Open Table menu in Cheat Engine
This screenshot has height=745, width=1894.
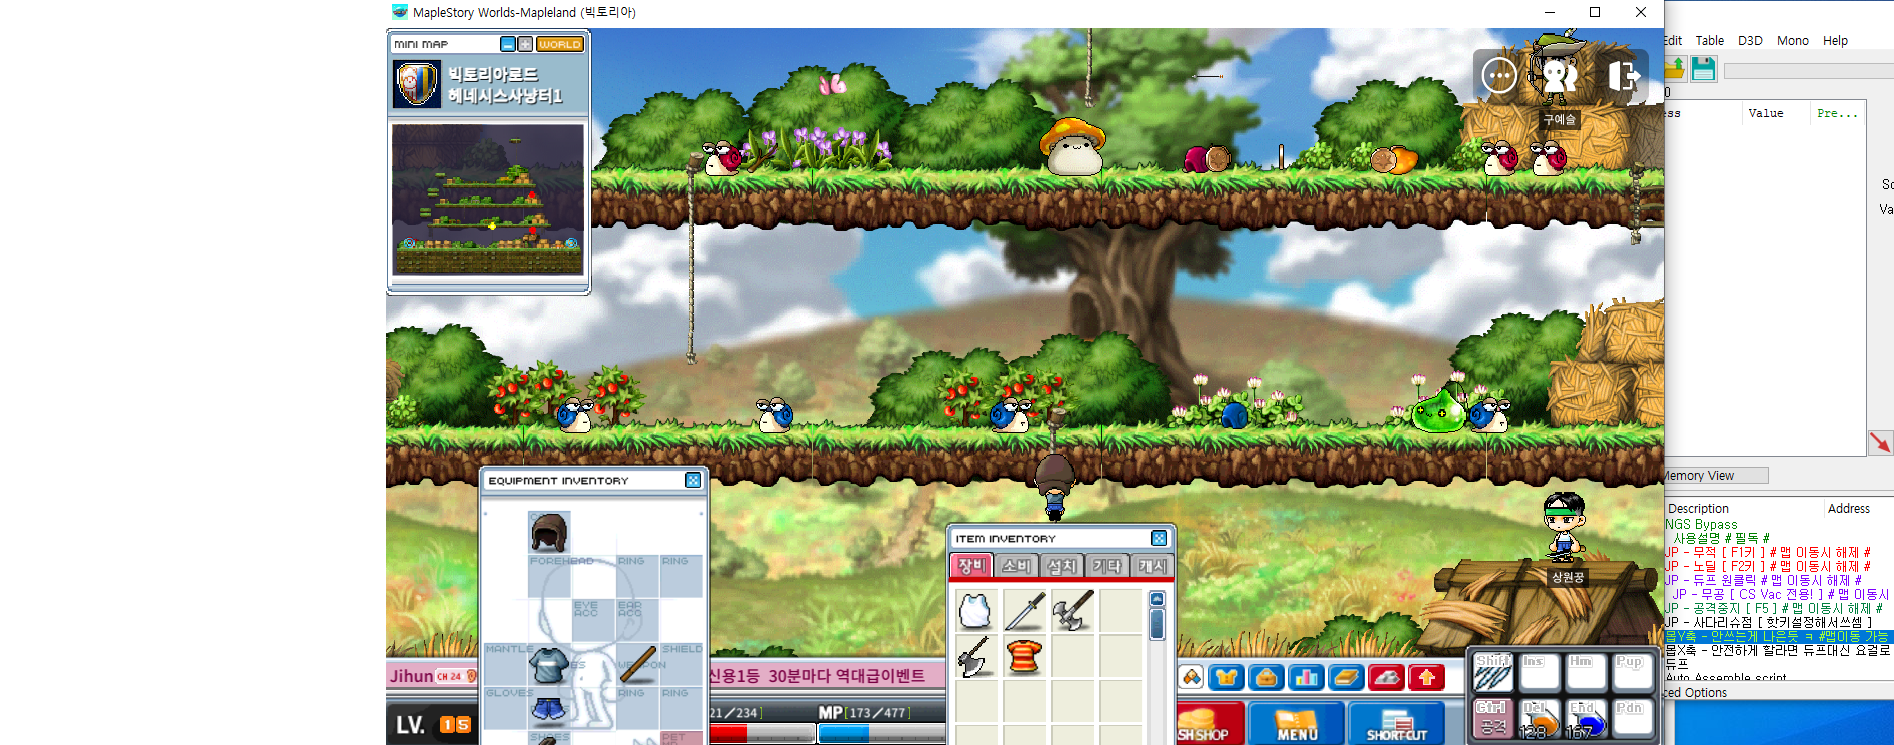pos(1709,41)
